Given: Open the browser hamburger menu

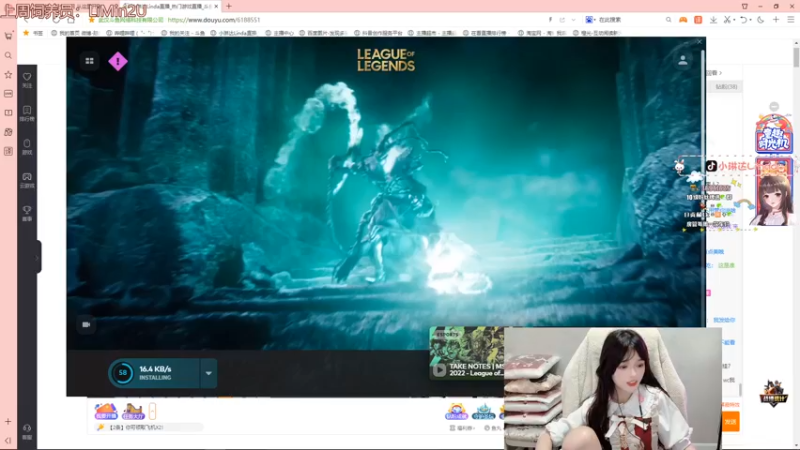Looking at the screenshot, I should pyautogui.click(x=791, y=20).
